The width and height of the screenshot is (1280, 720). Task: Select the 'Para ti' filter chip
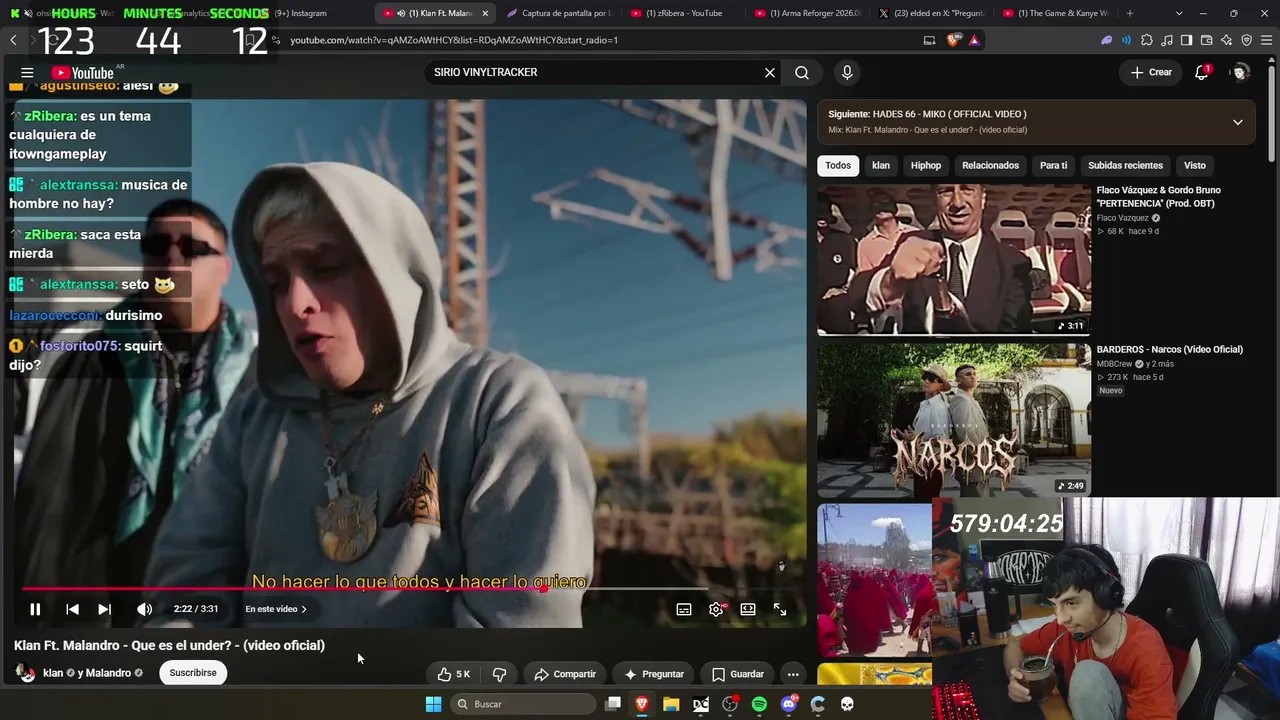click(x=1053, y=165)
